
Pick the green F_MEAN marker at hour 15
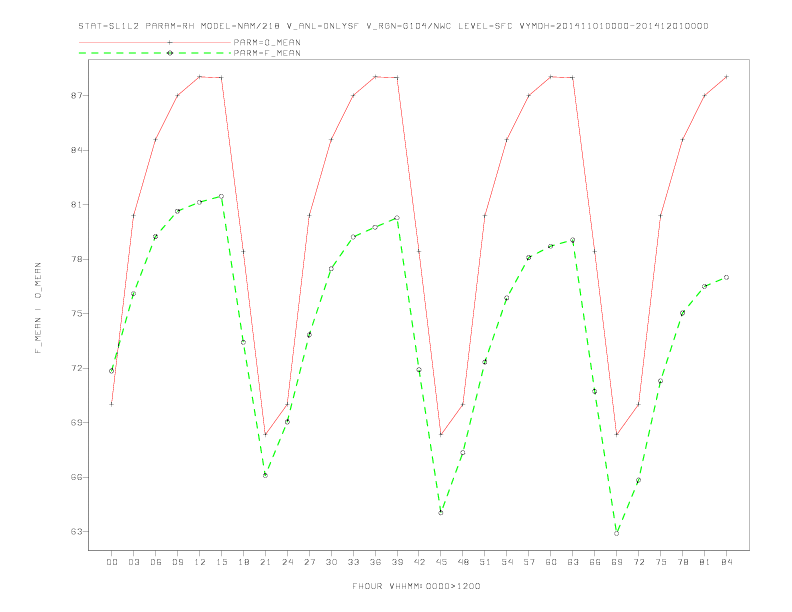221,196
